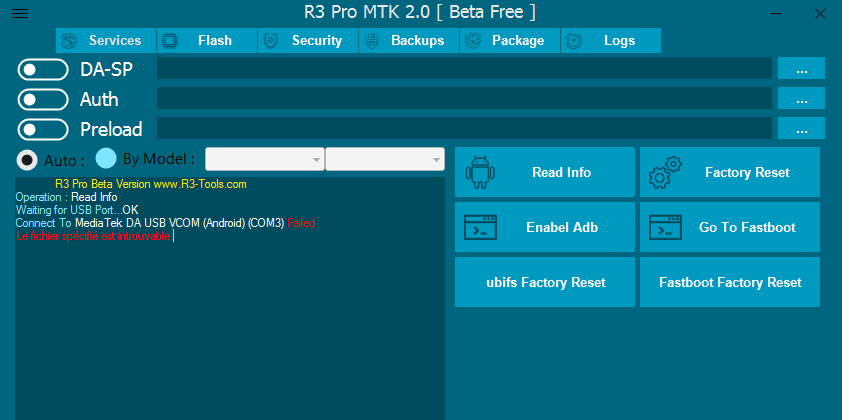Screen dimensions: 842x420
Task: Toggle the Preload switch
Action: (43, 129)
